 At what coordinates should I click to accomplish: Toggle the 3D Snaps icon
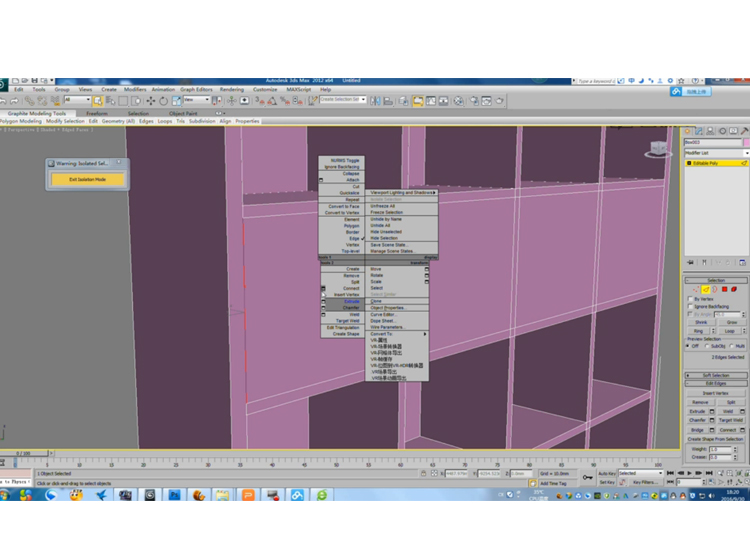pyautogui.click(x=260, y=100)
